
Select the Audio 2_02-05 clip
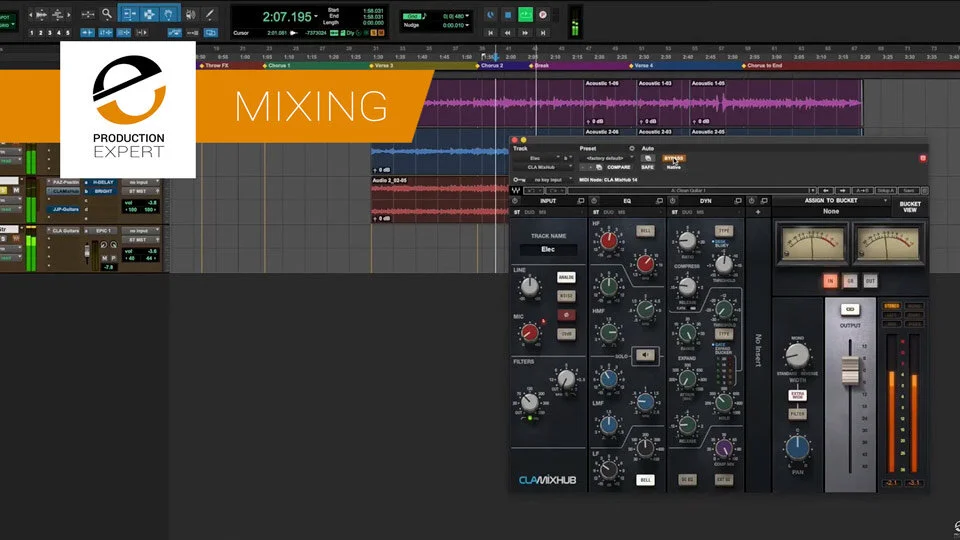coord(440,200)
